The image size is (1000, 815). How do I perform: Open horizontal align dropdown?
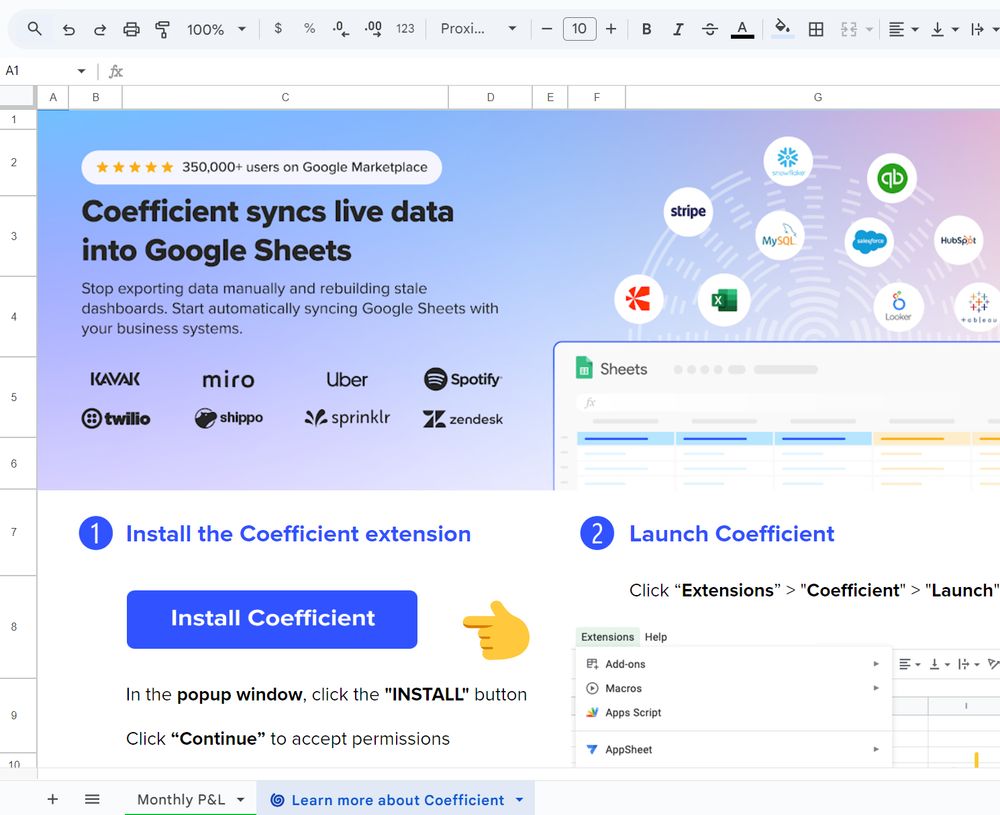(x=903, y=29)
